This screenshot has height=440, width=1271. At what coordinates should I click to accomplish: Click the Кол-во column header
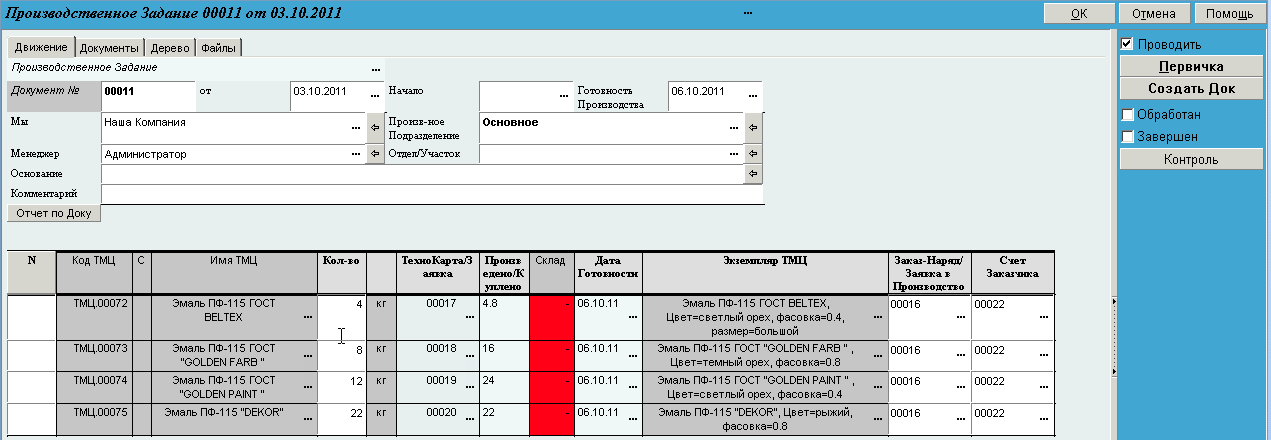click(342, 272)
